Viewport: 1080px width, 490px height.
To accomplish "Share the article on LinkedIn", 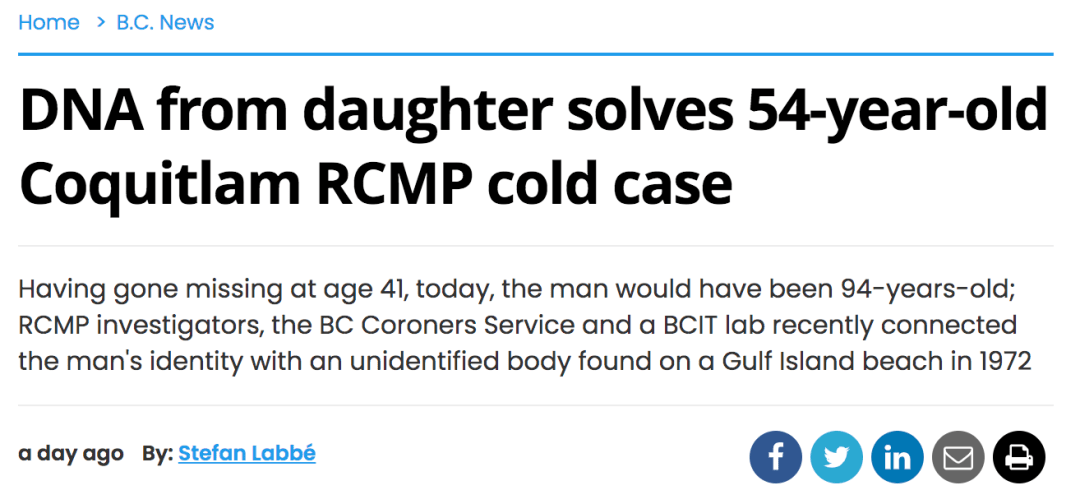I will [897, 458].
